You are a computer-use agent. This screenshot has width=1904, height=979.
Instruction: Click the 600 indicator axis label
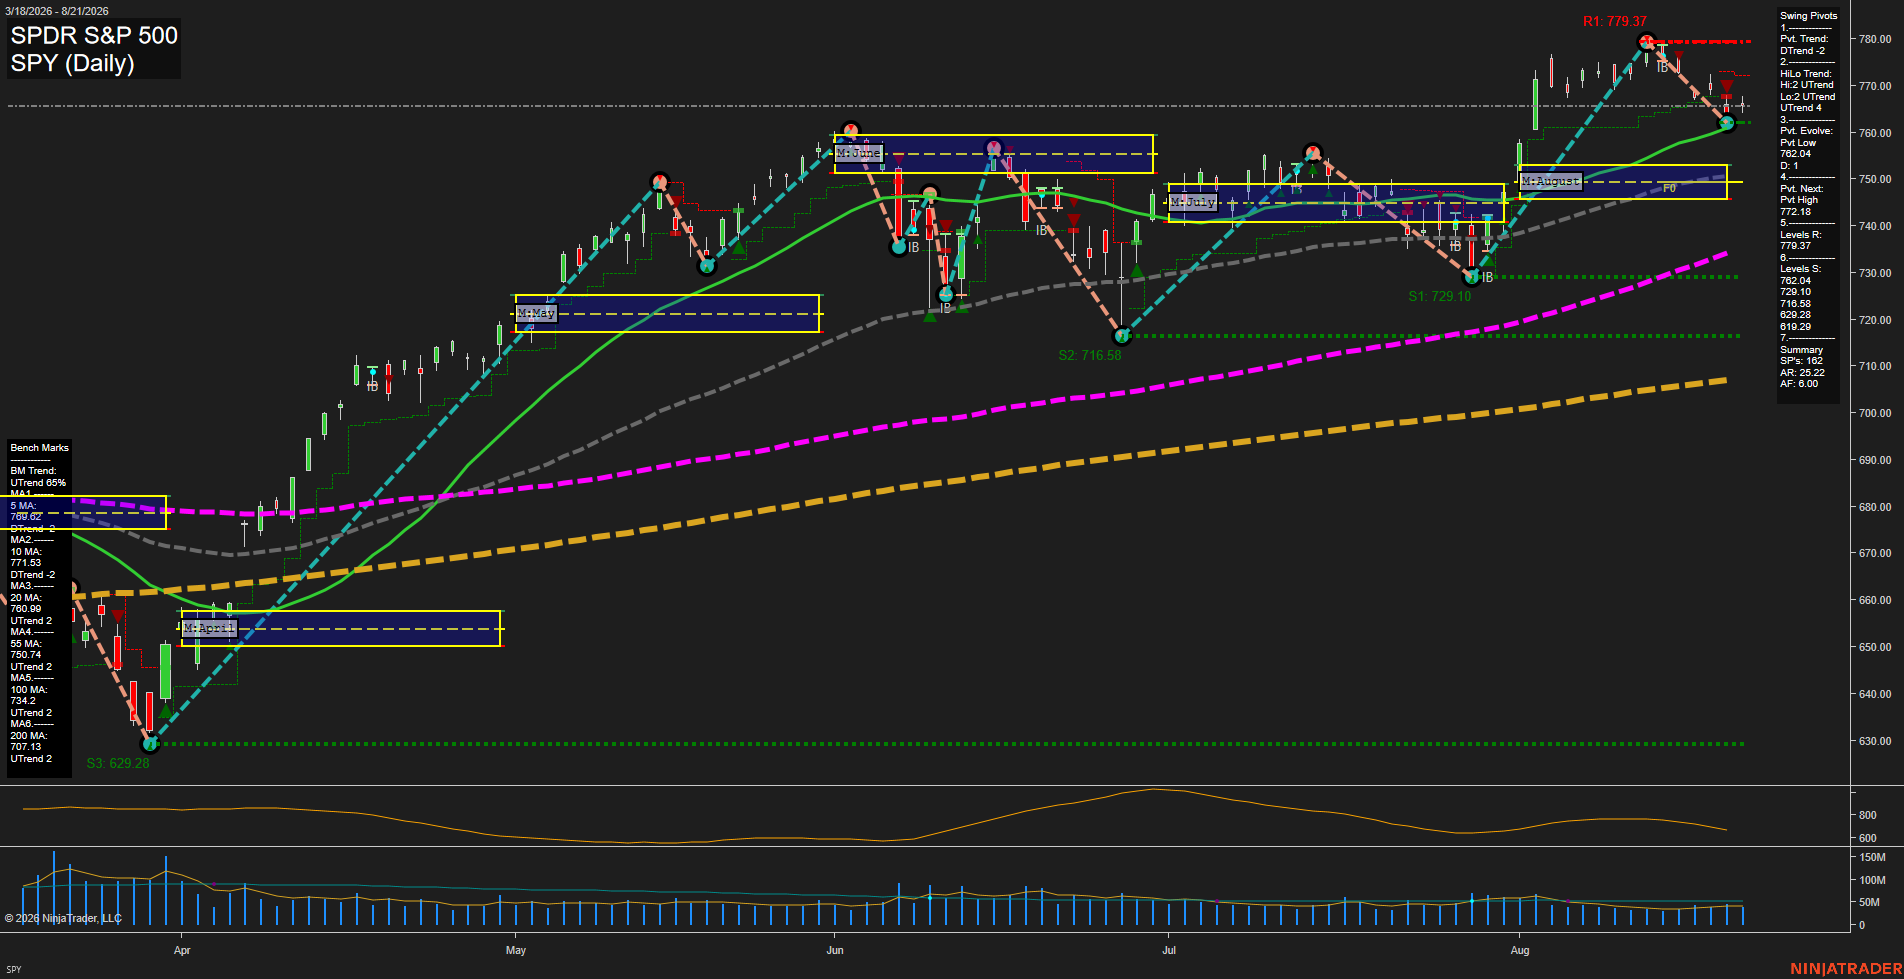pos(1868,838)
